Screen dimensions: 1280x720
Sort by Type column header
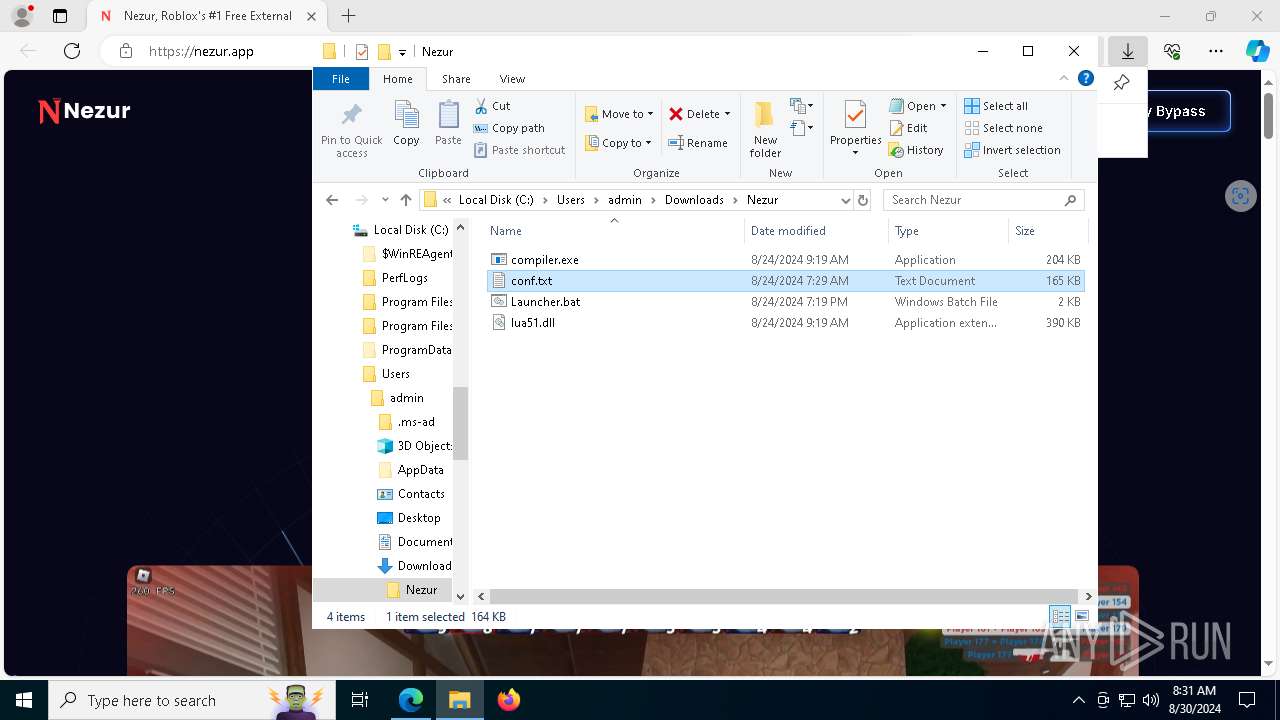(948, 231)
